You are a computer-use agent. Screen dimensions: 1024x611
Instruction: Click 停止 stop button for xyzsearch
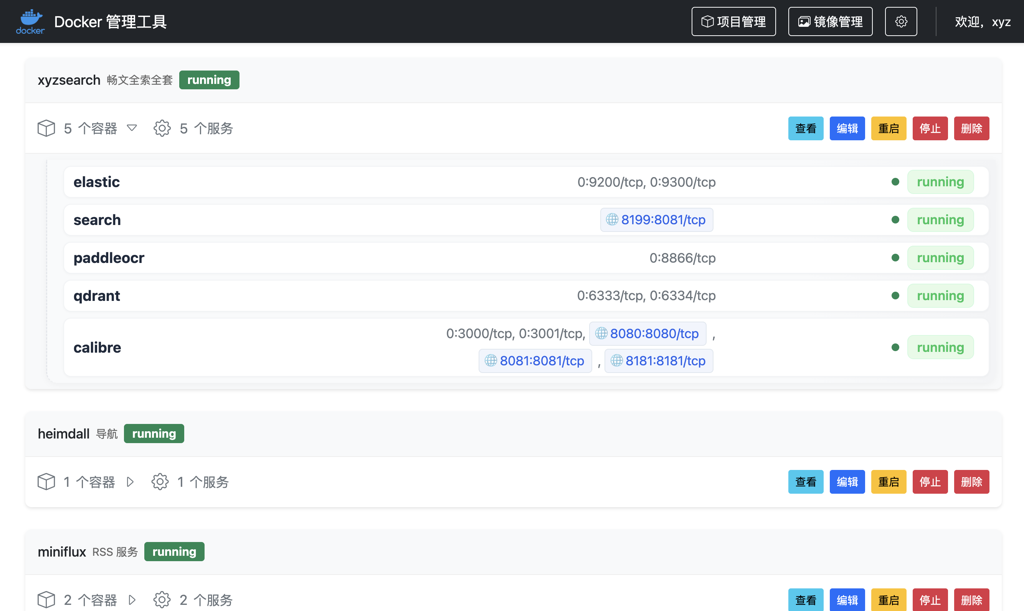930,129
